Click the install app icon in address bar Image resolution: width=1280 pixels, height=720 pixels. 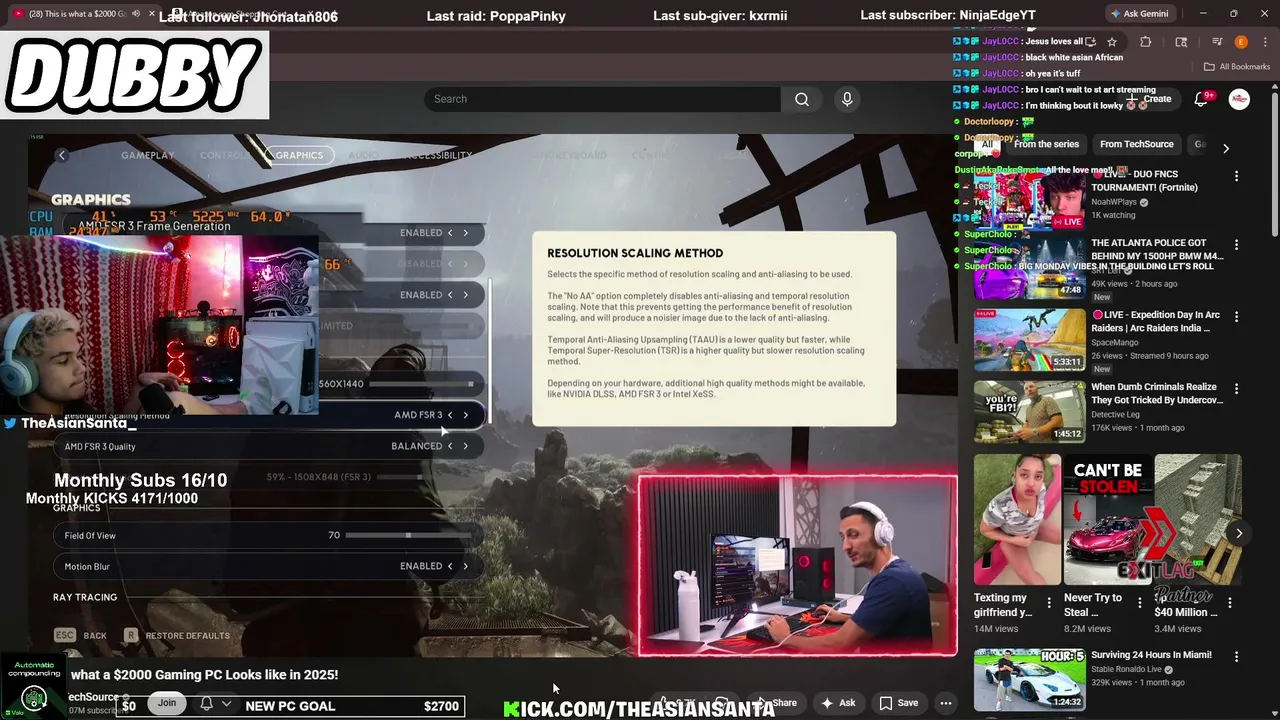(x=1090, y=42)
